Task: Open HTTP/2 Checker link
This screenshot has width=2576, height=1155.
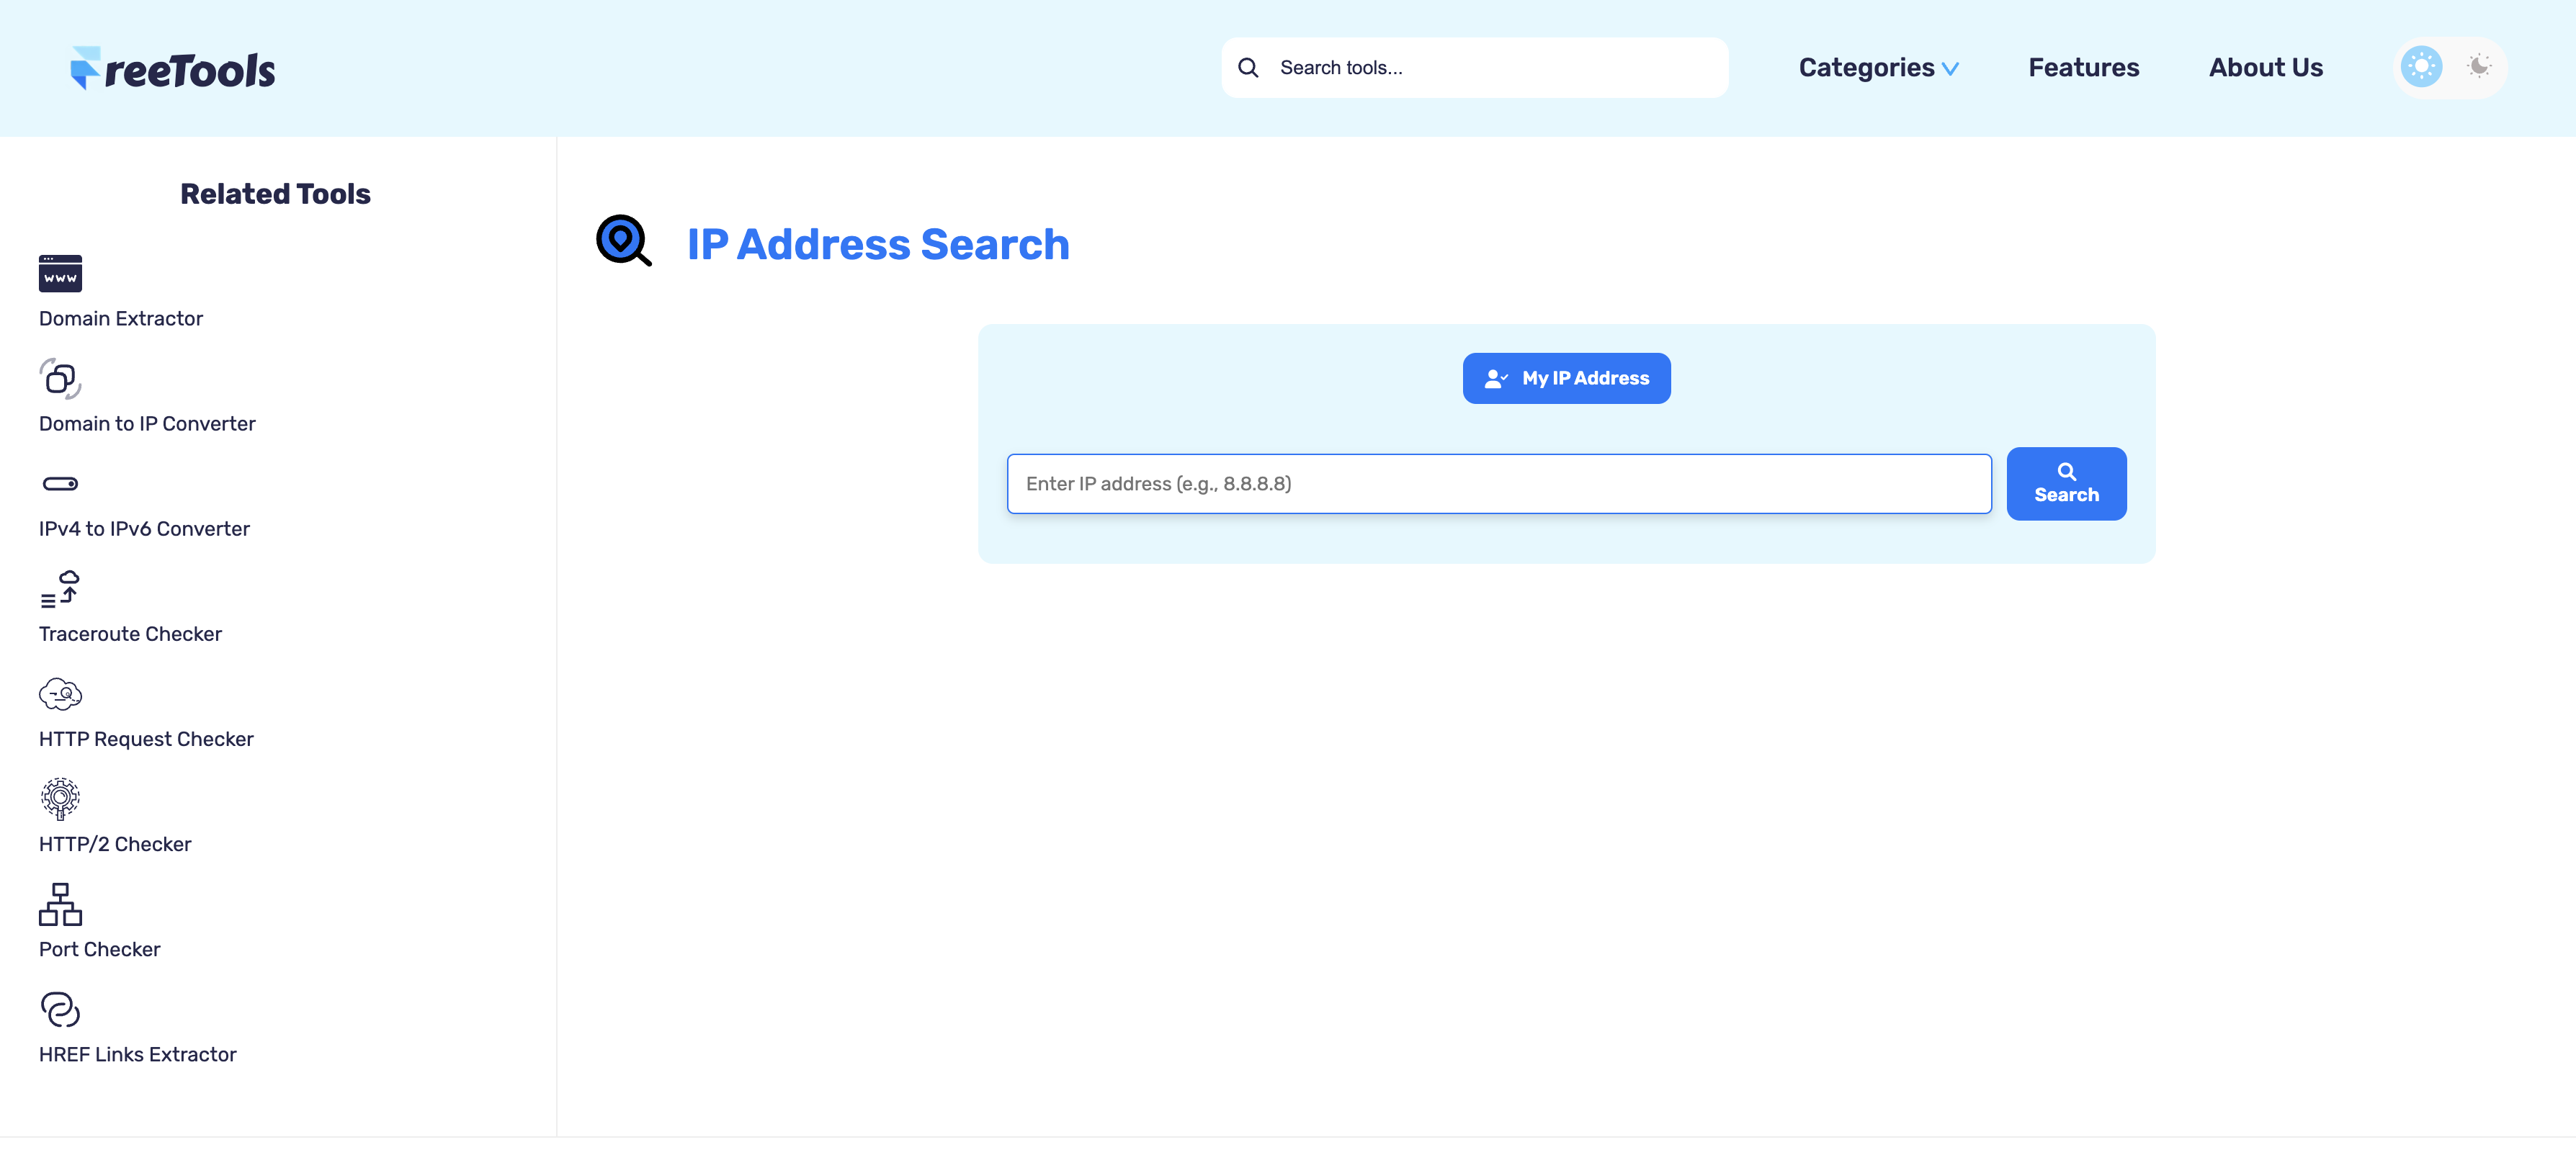Action: pos(115,844)
